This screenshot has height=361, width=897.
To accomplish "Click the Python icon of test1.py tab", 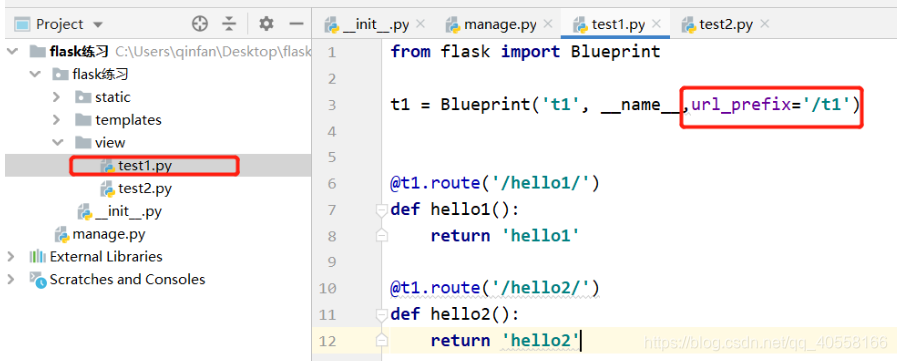I will point(581,25).
